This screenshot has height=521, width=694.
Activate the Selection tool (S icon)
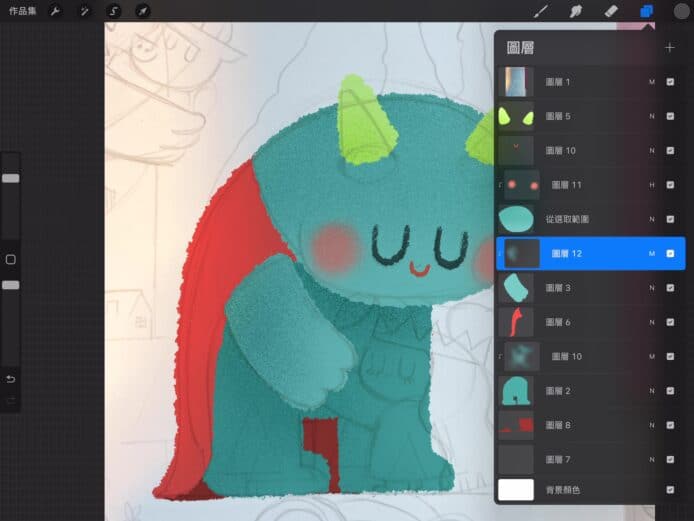point(114,11)
